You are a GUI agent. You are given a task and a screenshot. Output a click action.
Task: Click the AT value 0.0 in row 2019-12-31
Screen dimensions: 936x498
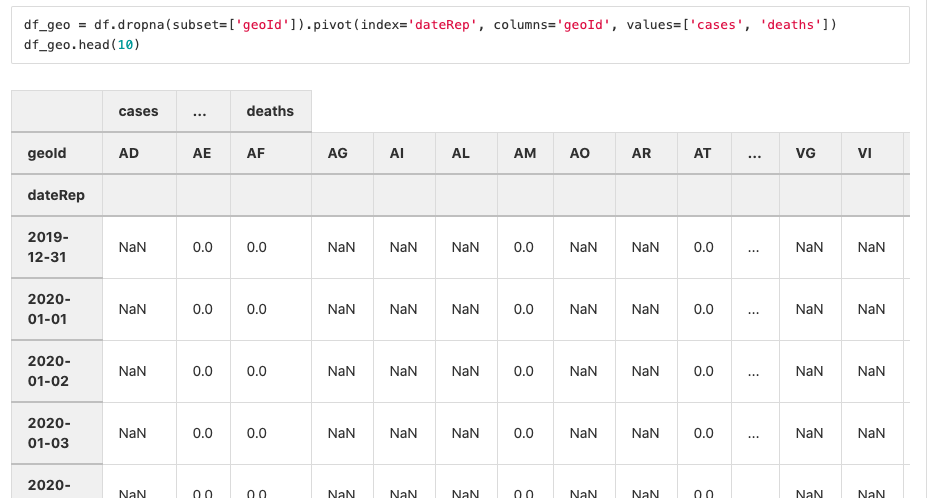click(x=704, y=247)
